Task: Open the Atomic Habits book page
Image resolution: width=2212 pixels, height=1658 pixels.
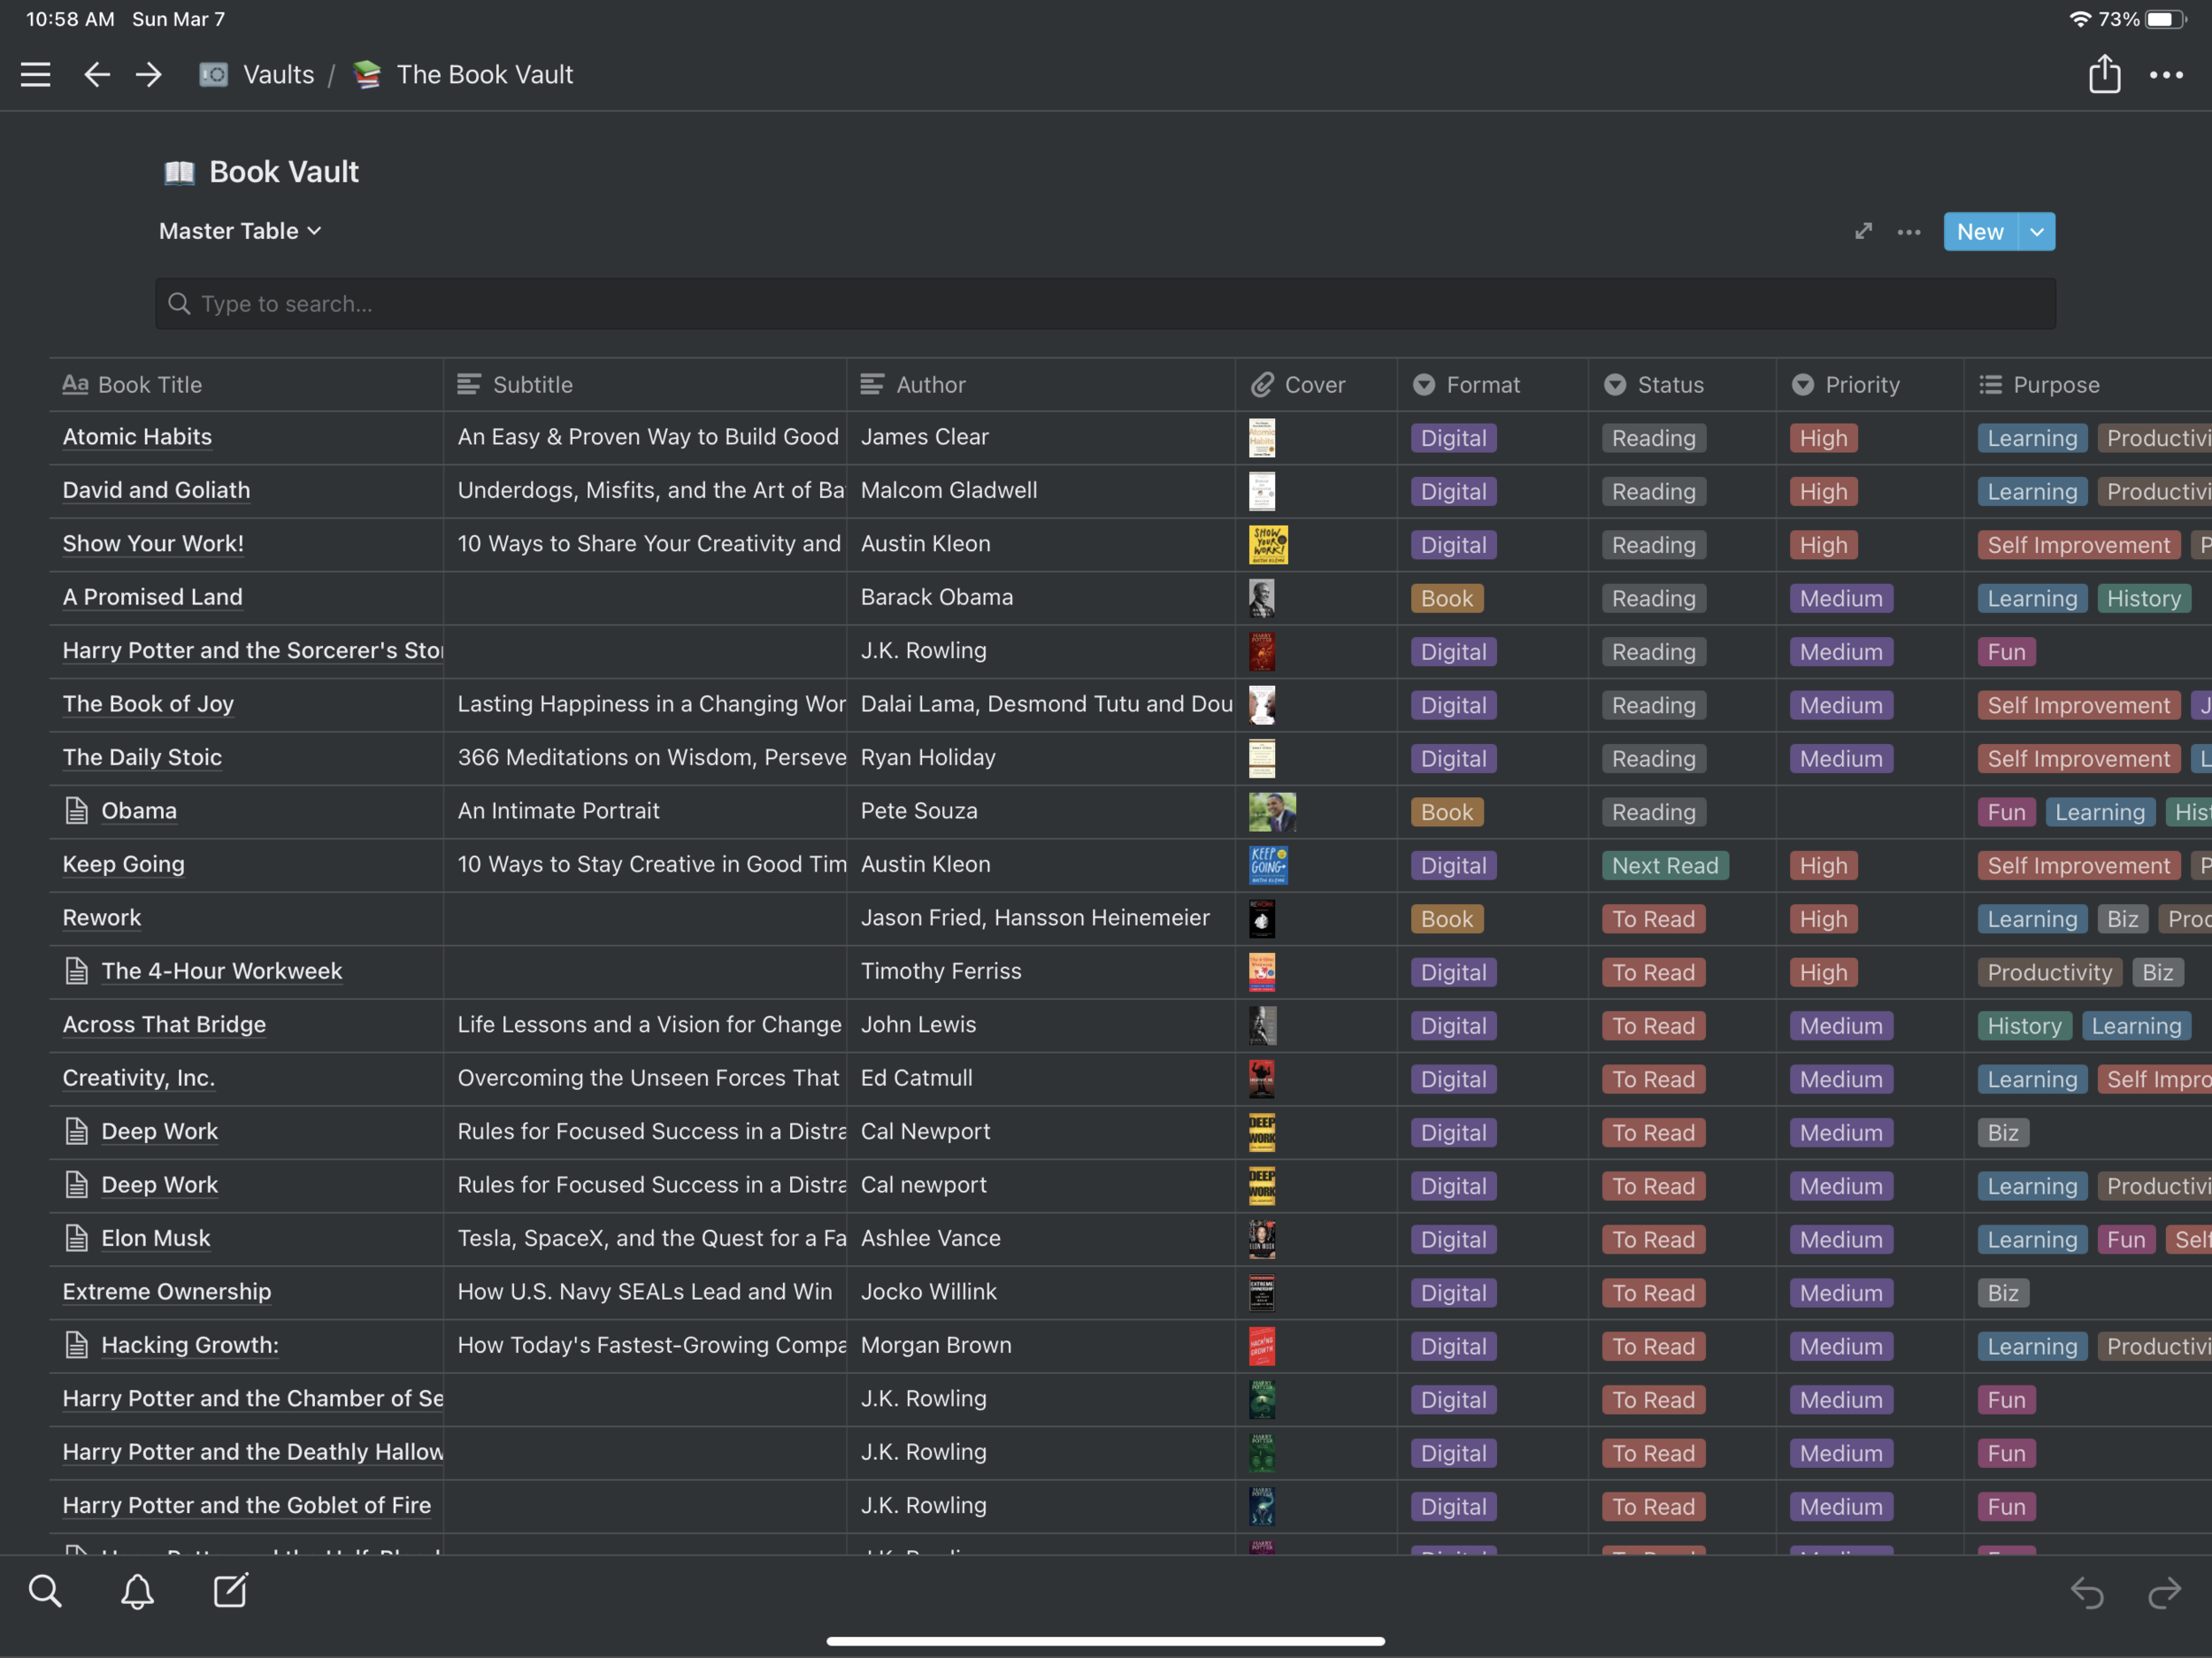Action: tap(137, 437)
